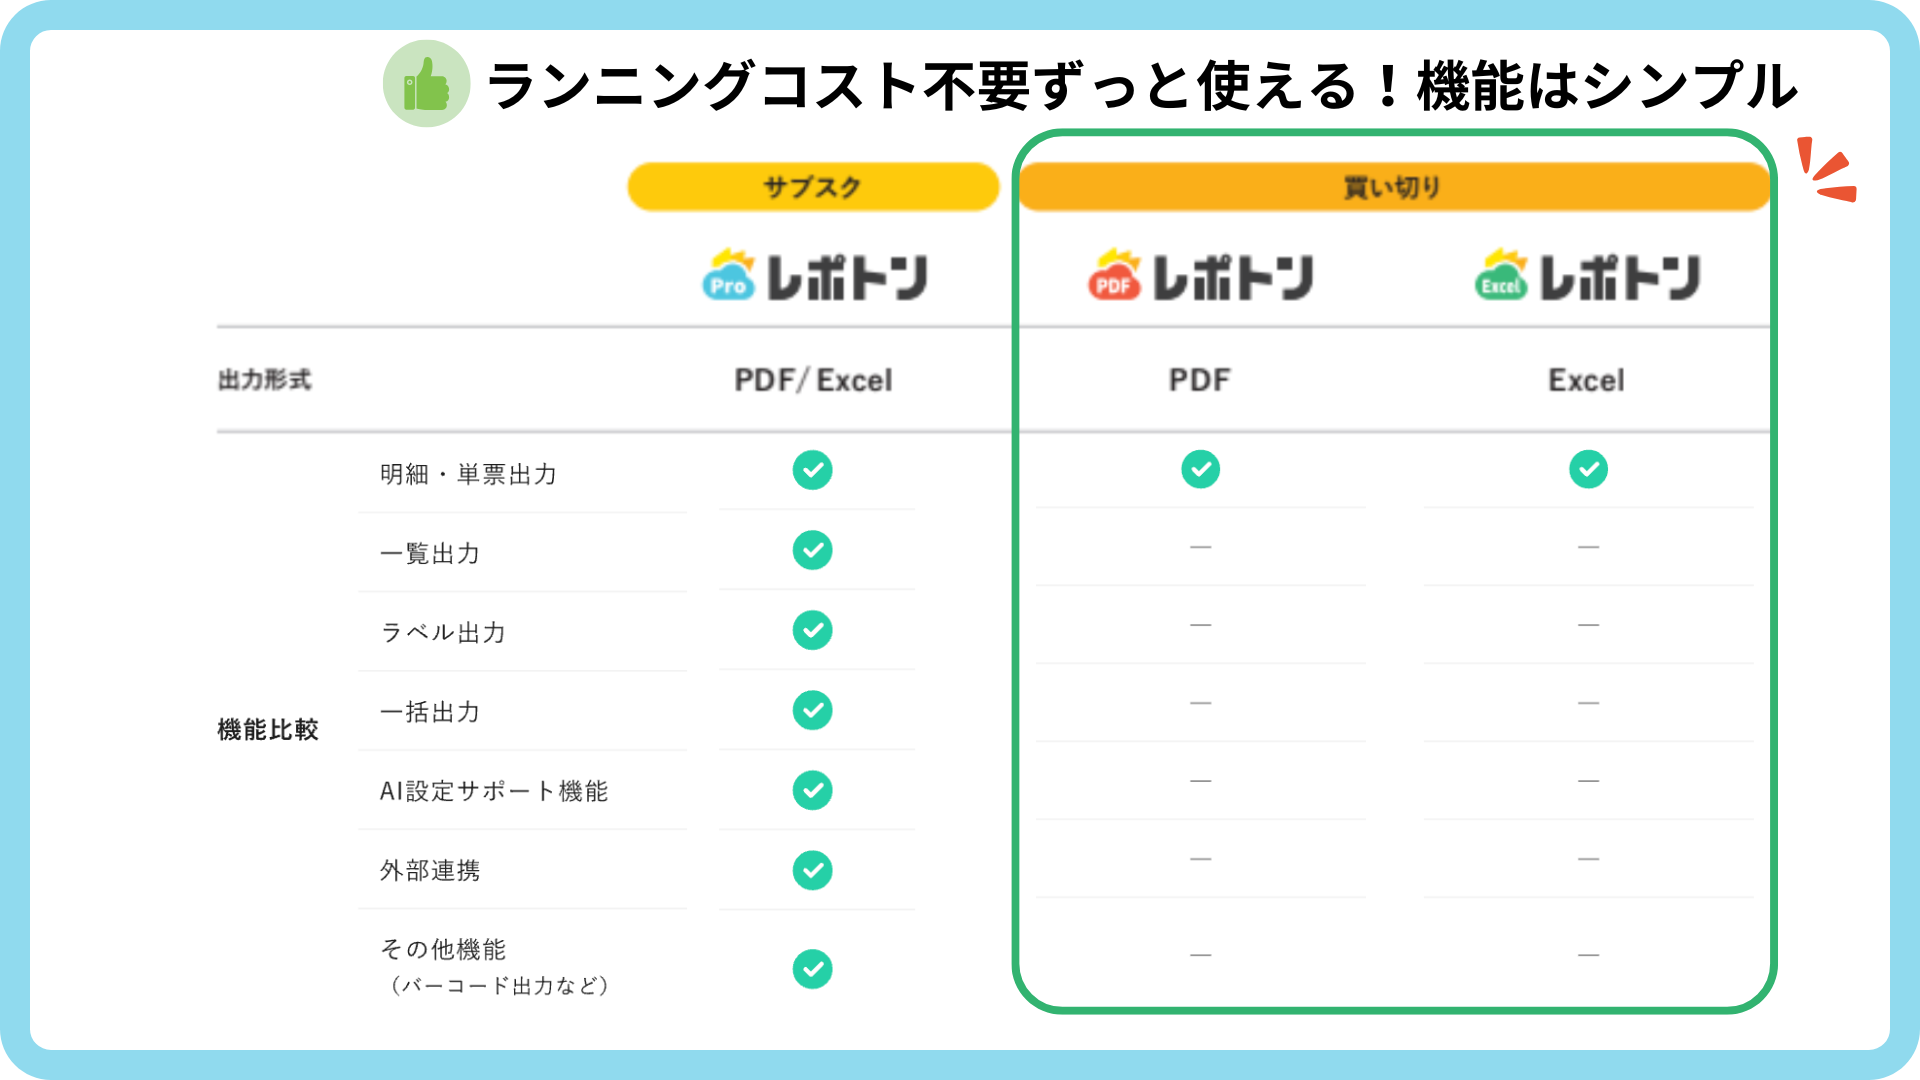Click the 機能比較 section heading
The width and height of the screenshot is (1920, 1080).
[x=268, y=730]
